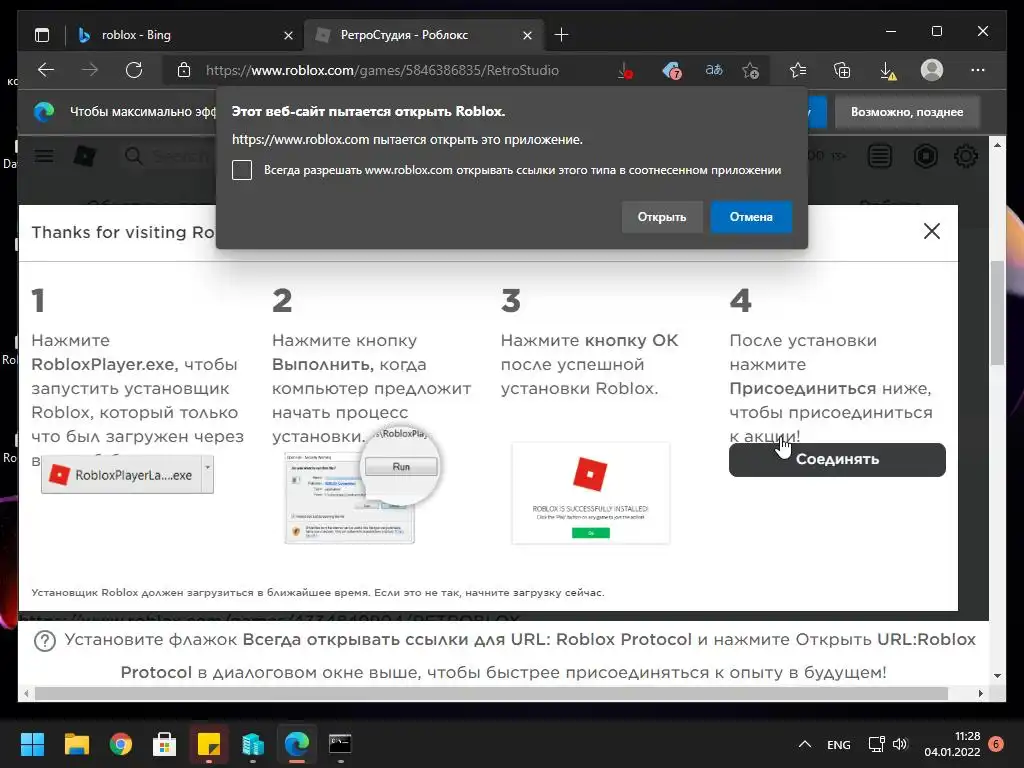Viewport: 1024px width, 768px height.
Task: Open the Edge icon in taskbar
Action: [x=296, y=744]
